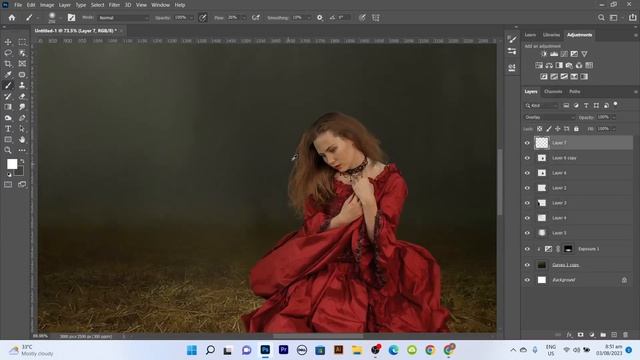Open Premiere Pro from taskbar
This screenshot has width=640, height=360.
tap(283, 350)
